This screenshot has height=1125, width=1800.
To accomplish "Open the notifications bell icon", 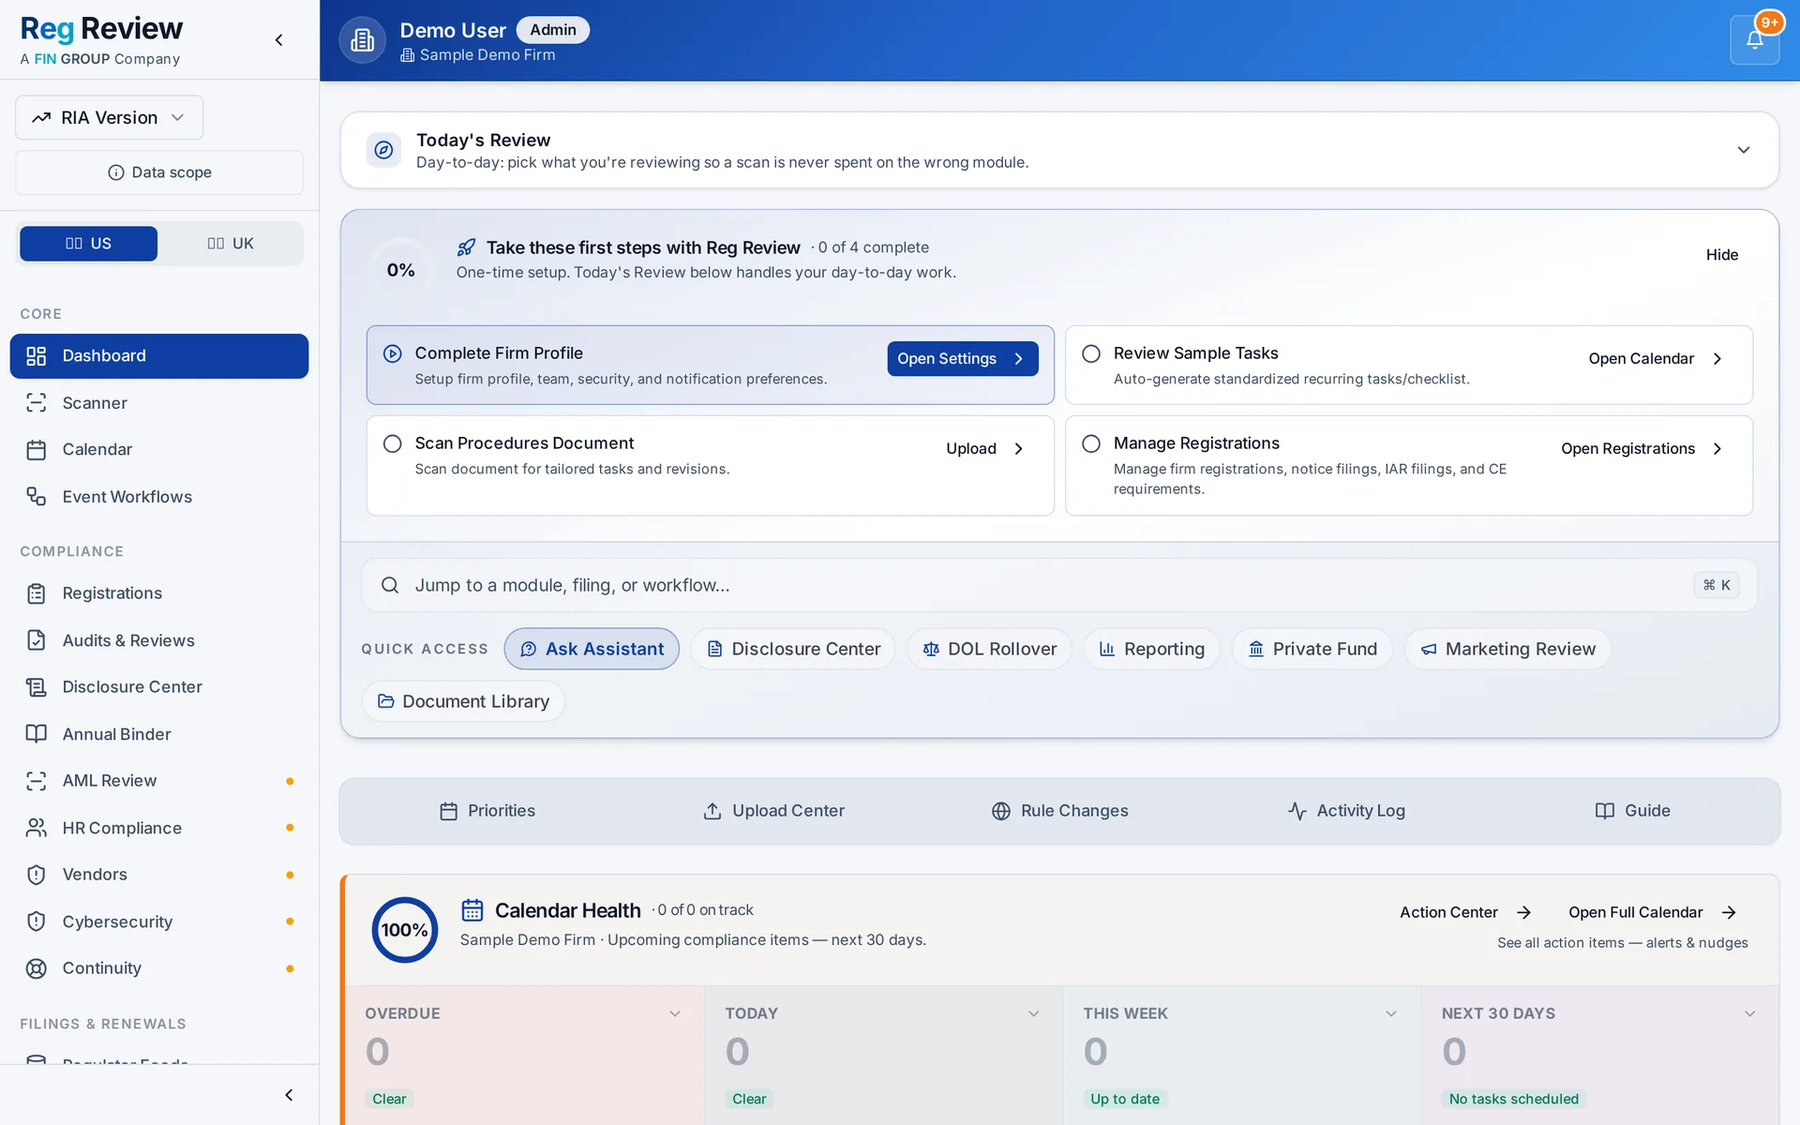I will 1754,40.
